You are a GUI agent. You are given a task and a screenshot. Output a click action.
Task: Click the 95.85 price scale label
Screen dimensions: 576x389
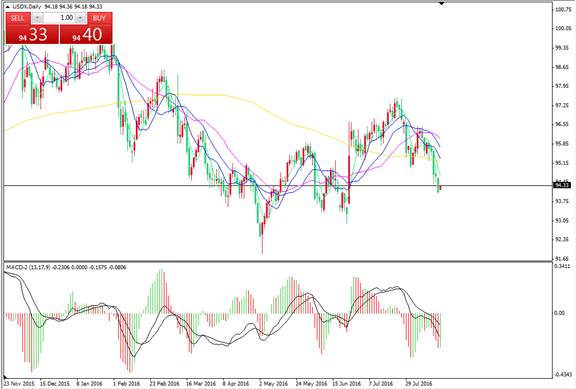tap(562, 144)
